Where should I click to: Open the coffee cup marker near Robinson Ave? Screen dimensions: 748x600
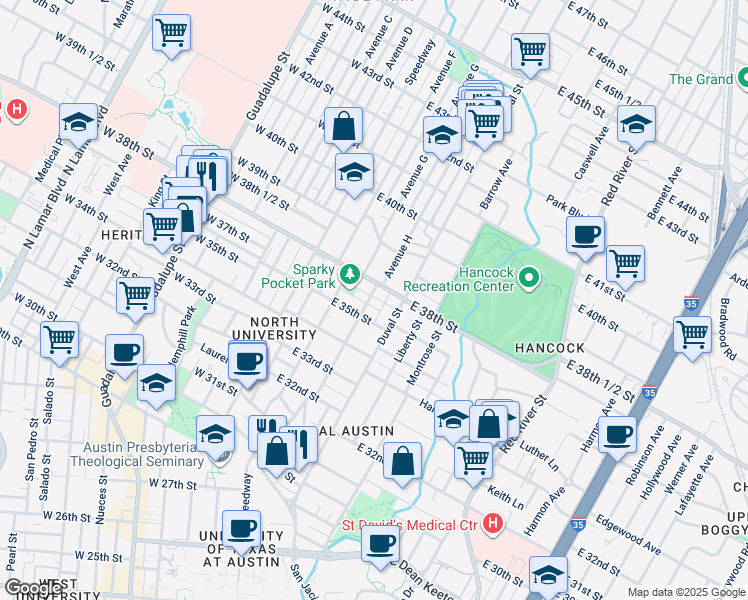(618, 435)
